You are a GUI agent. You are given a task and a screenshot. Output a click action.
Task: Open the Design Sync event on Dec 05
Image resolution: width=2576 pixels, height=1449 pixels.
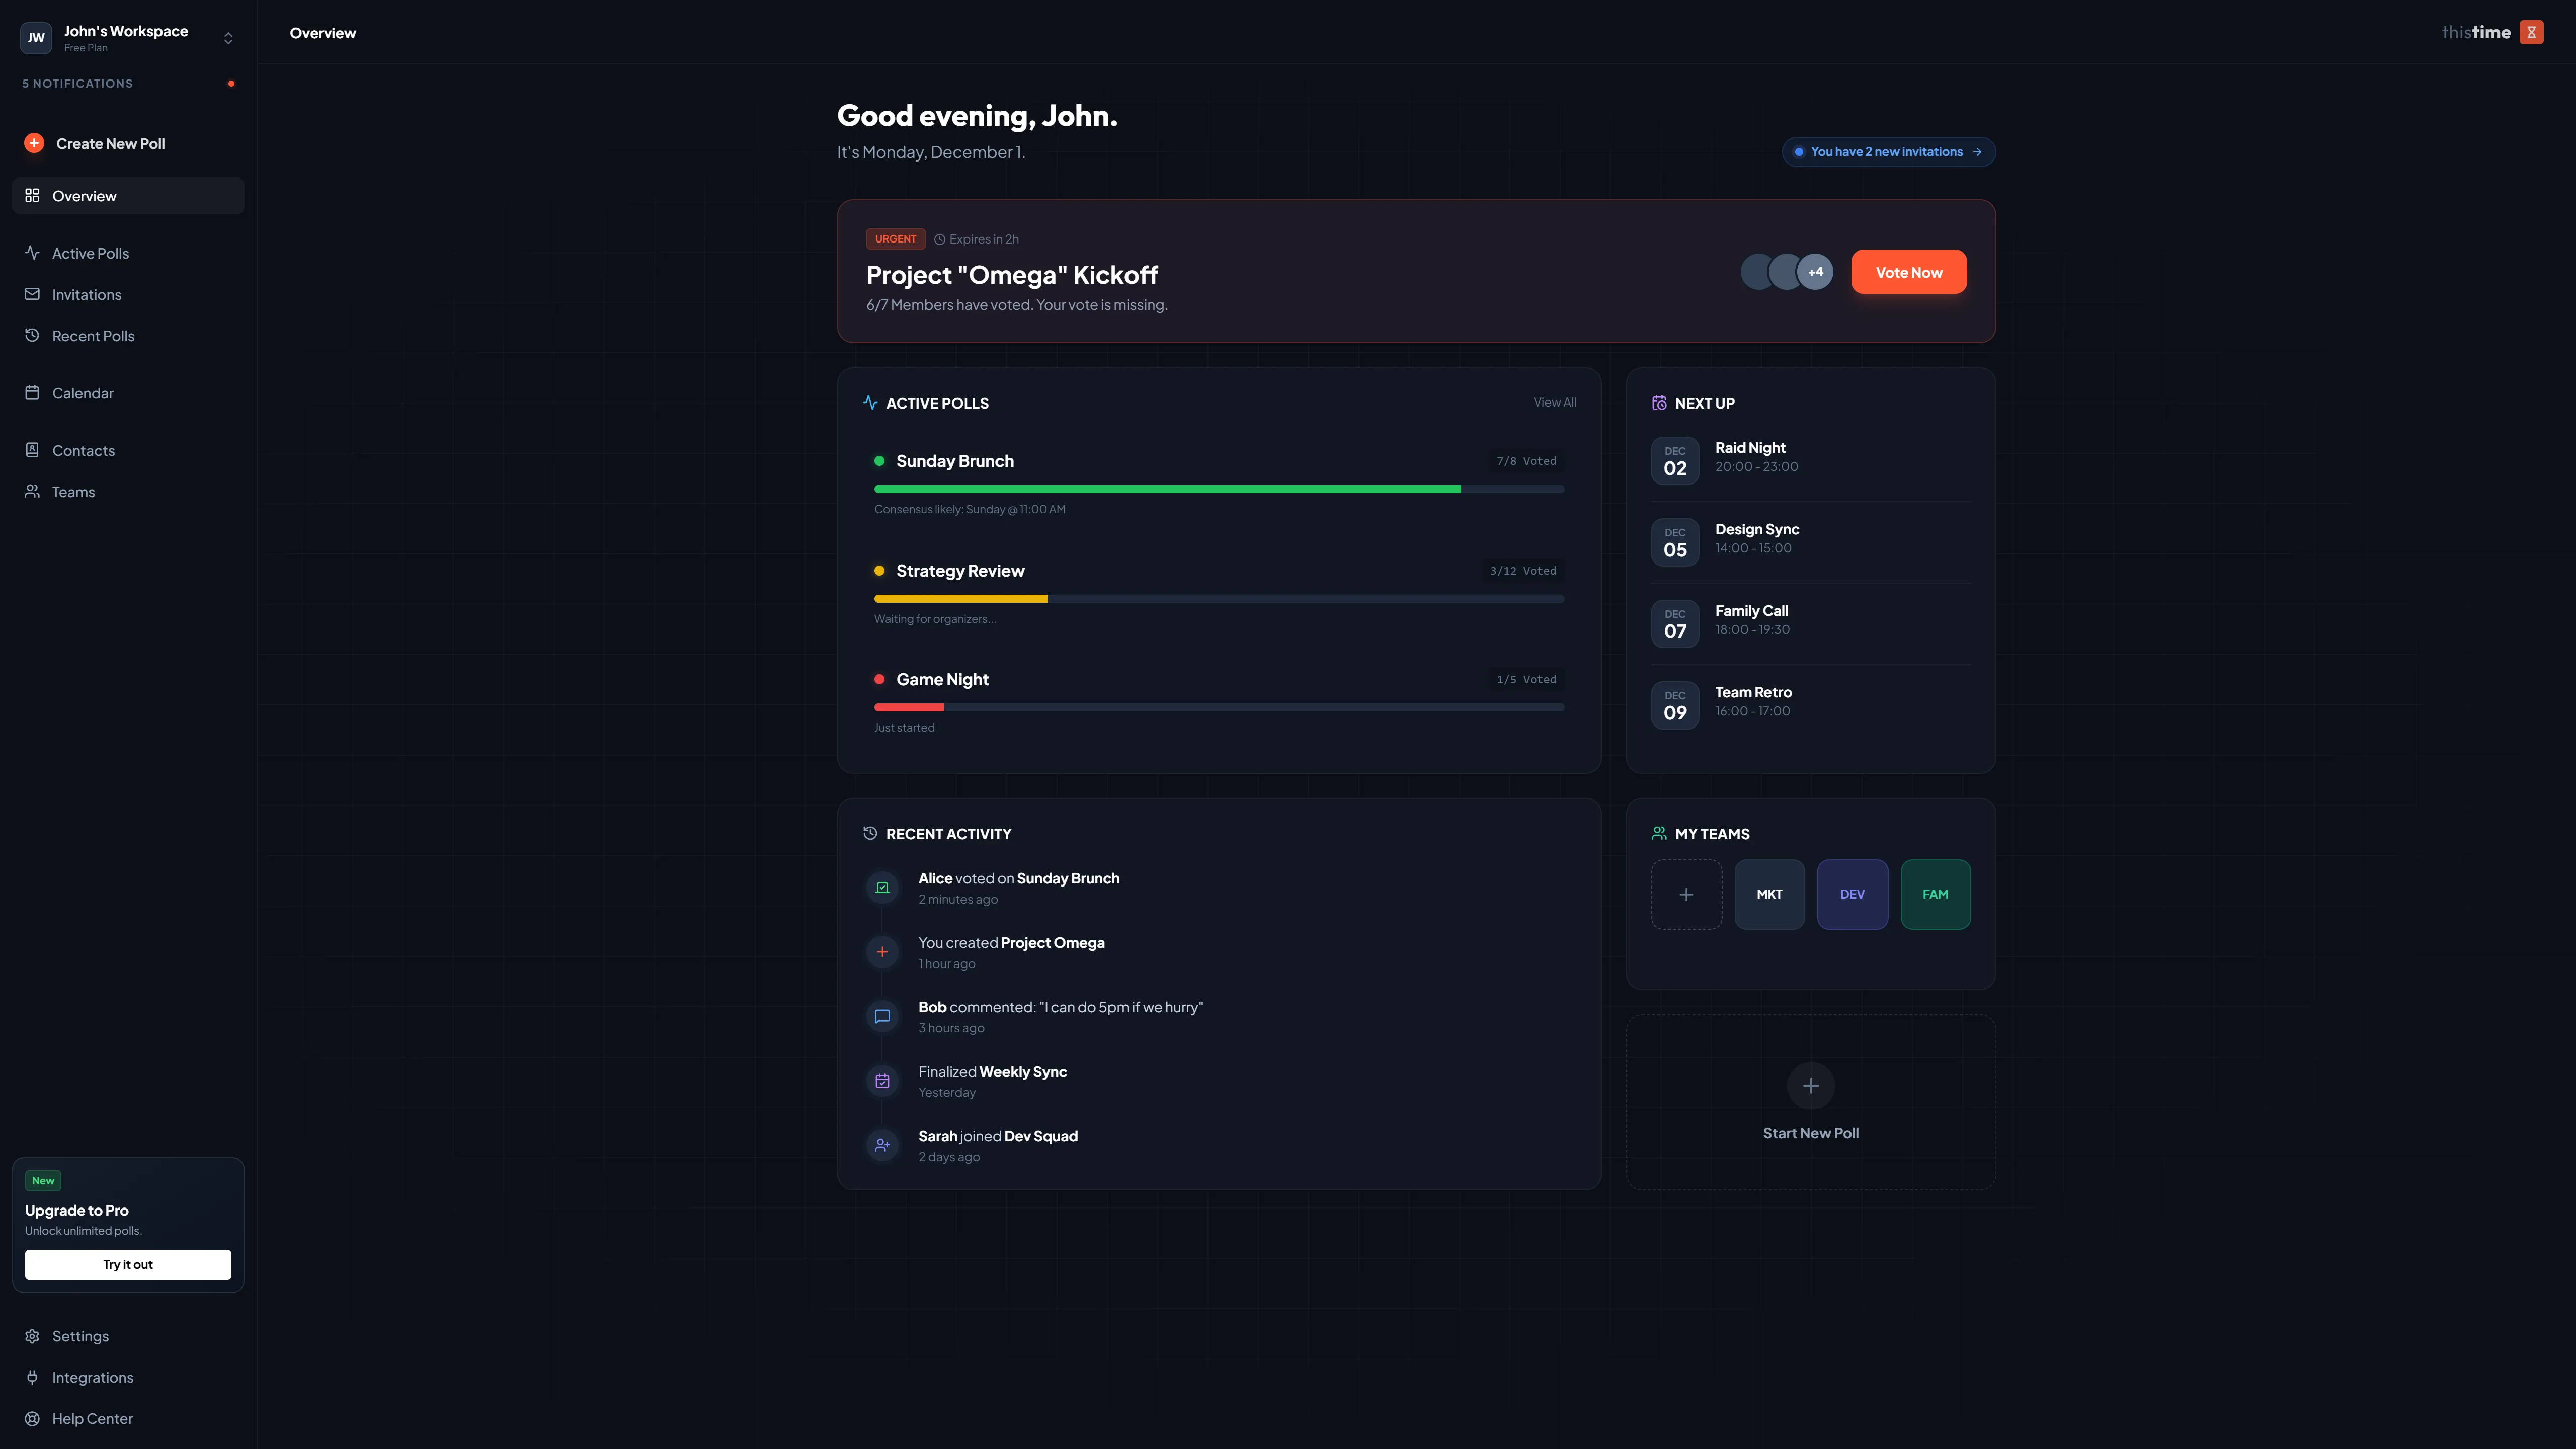(1810, 542)
